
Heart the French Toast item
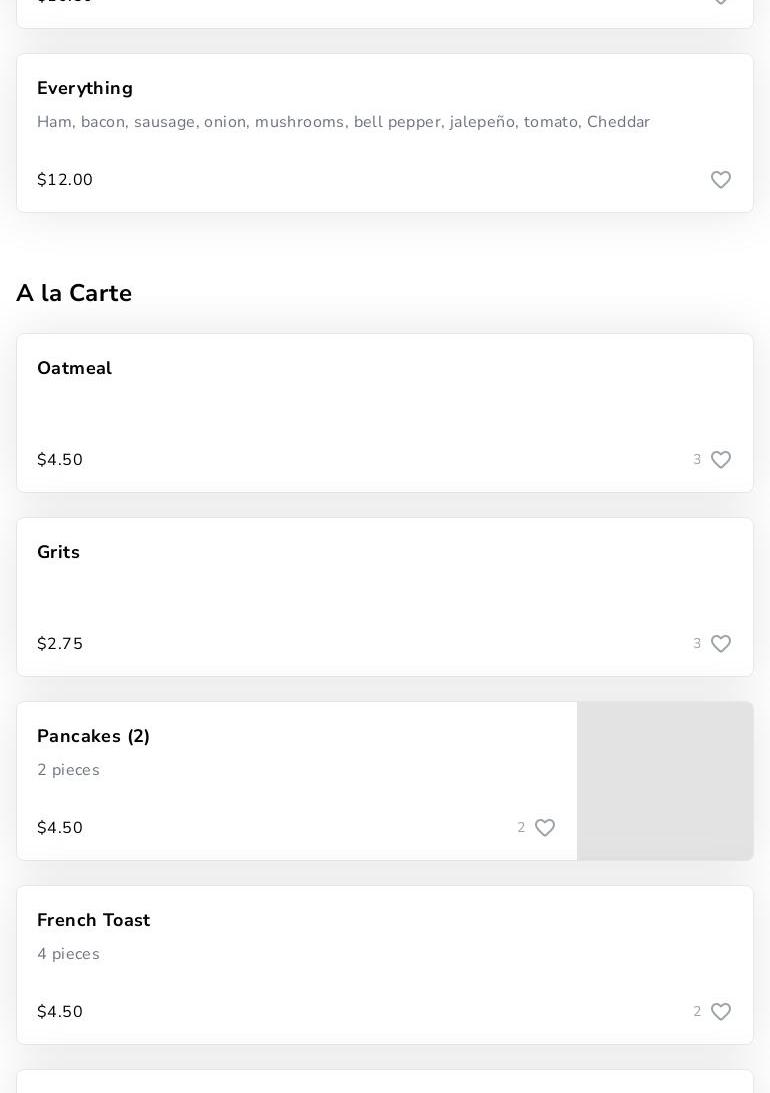721,1012
